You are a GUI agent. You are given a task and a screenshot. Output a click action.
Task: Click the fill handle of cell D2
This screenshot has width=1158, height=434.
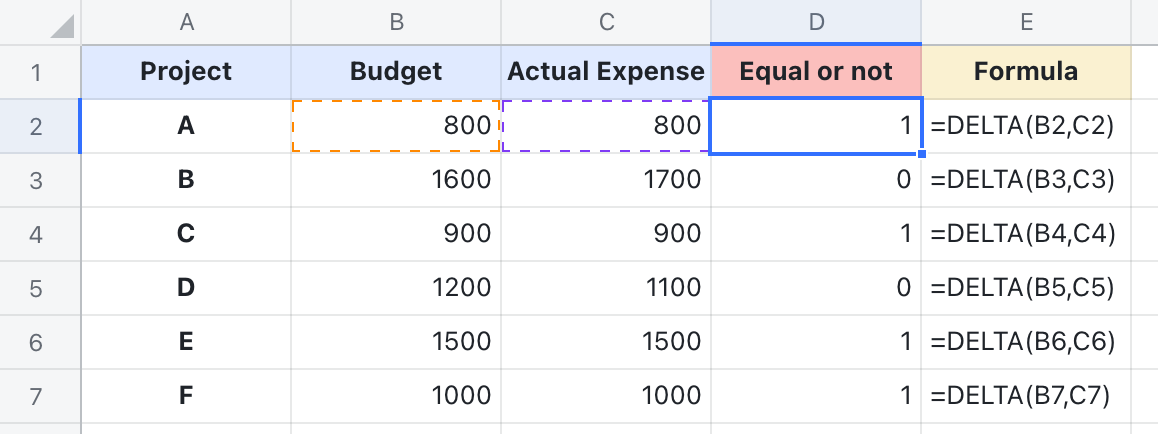tap(921, 154)
